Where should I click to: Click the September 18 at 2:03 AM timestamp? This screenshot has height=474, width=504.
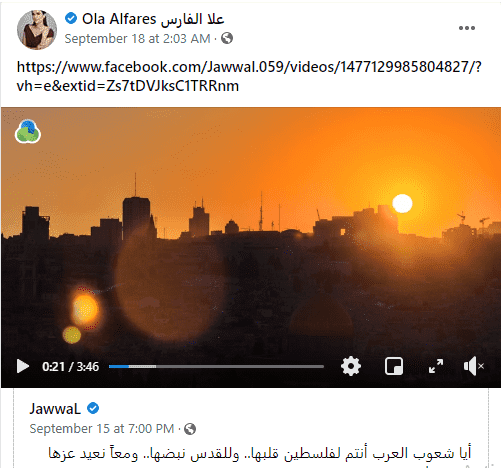[138, 39]
